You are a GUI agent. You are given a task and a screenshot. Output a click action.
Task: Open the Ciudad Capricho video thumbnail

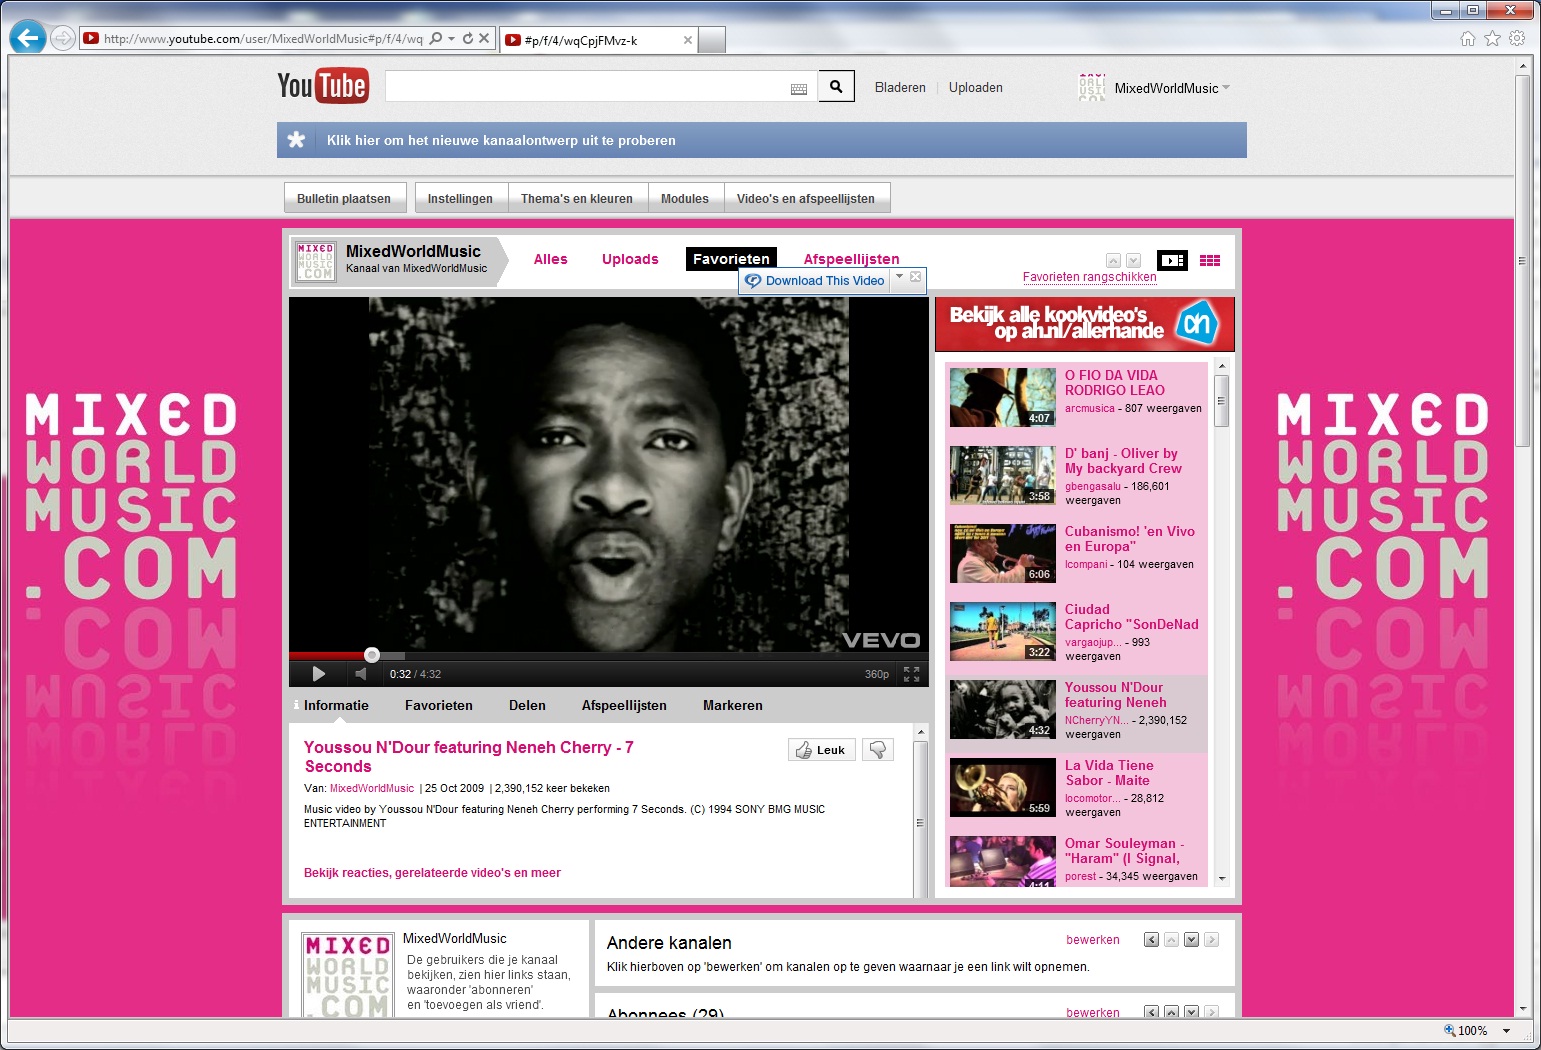[1002, 631]
